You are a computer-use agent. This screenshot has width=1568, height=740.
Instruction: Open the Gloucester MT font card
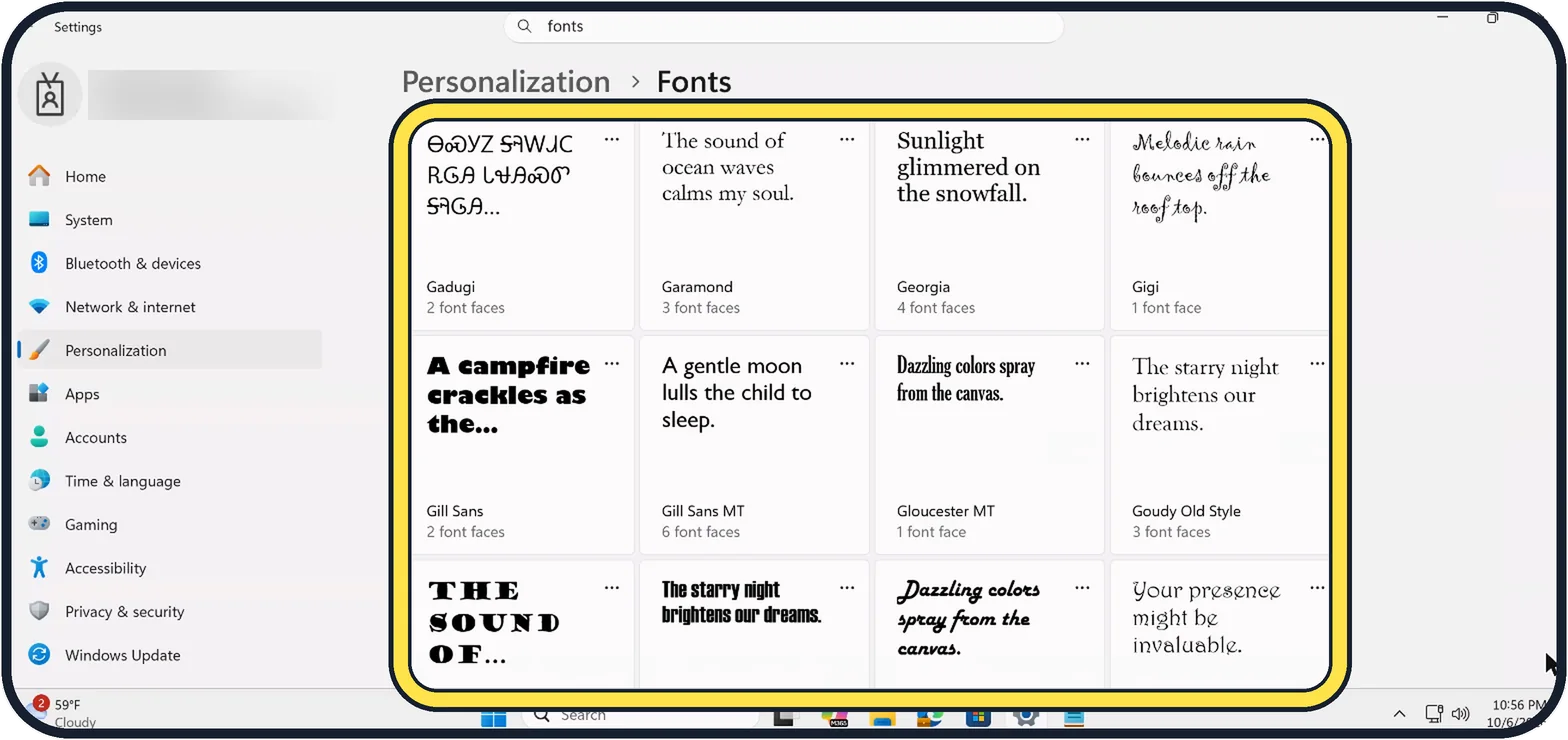coord(990,445)
